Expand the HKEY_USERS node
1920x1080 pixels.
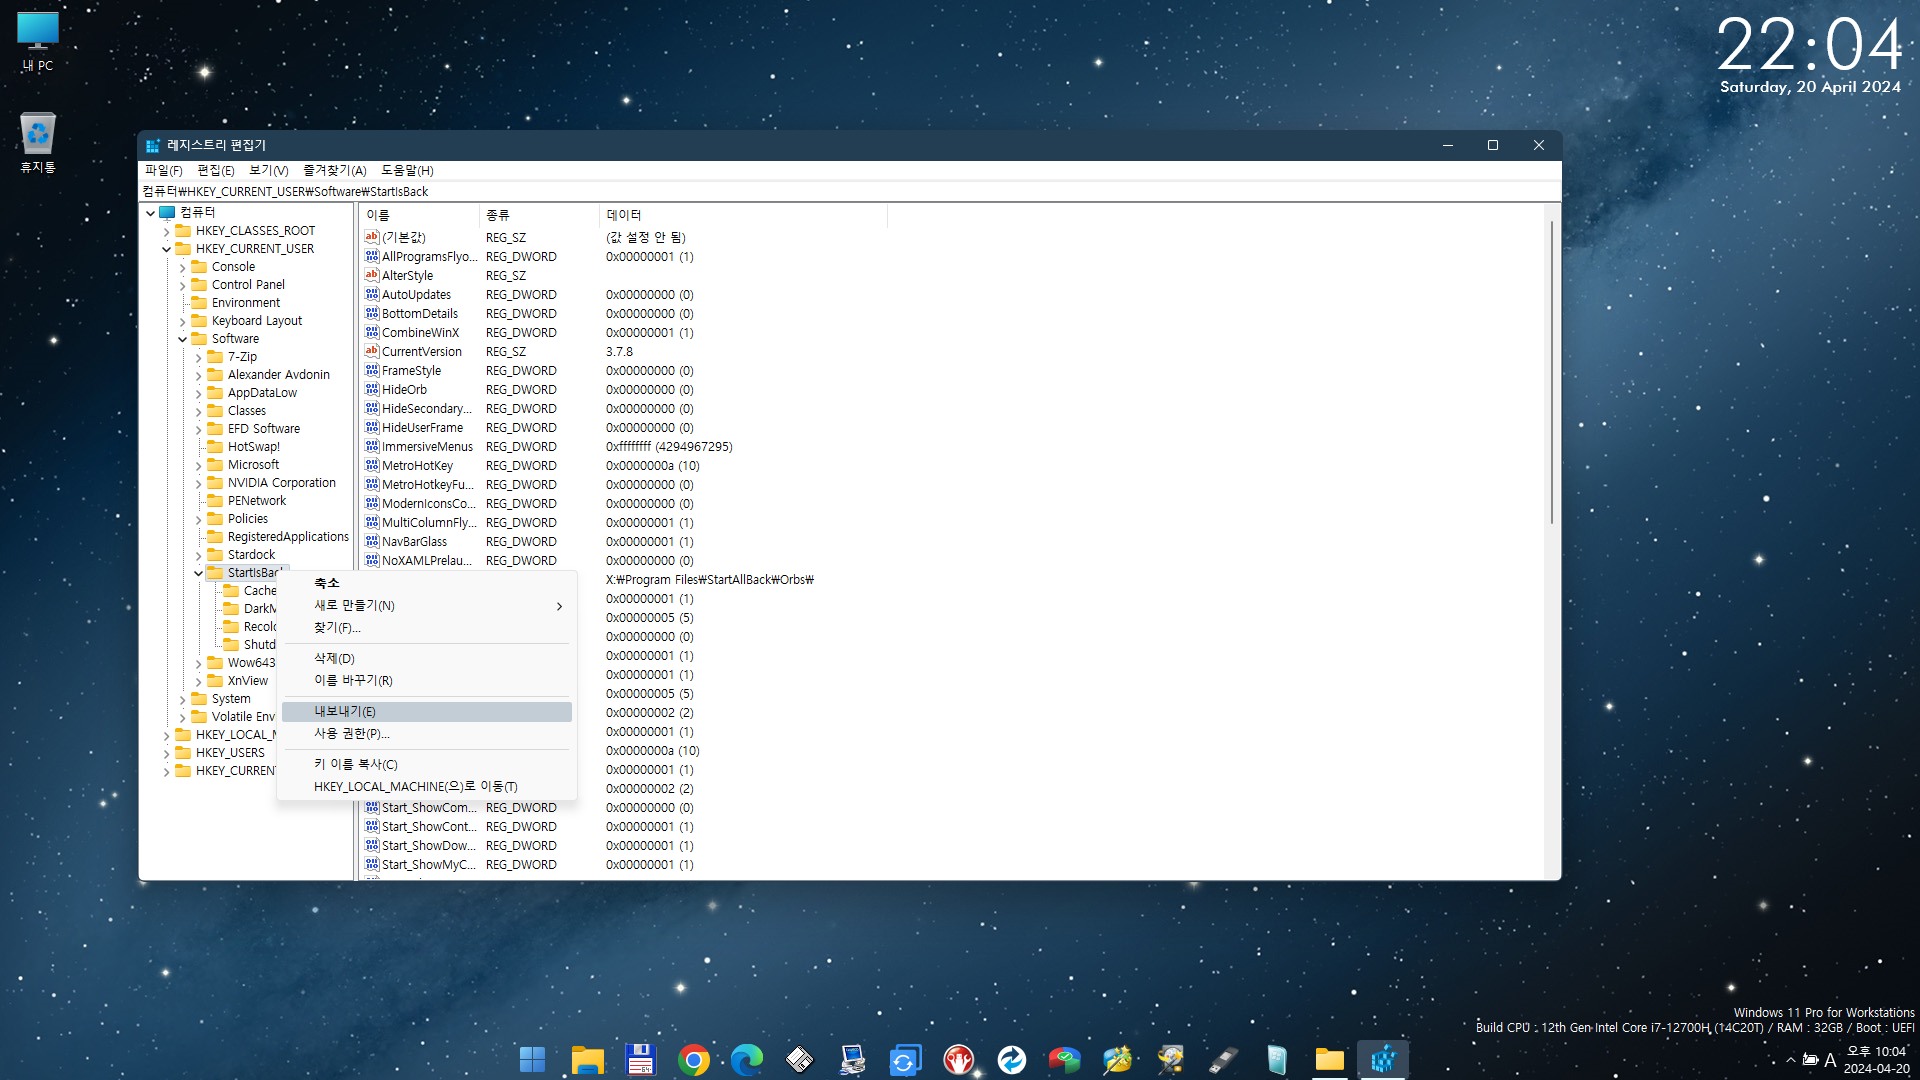(x=167, y=753)
